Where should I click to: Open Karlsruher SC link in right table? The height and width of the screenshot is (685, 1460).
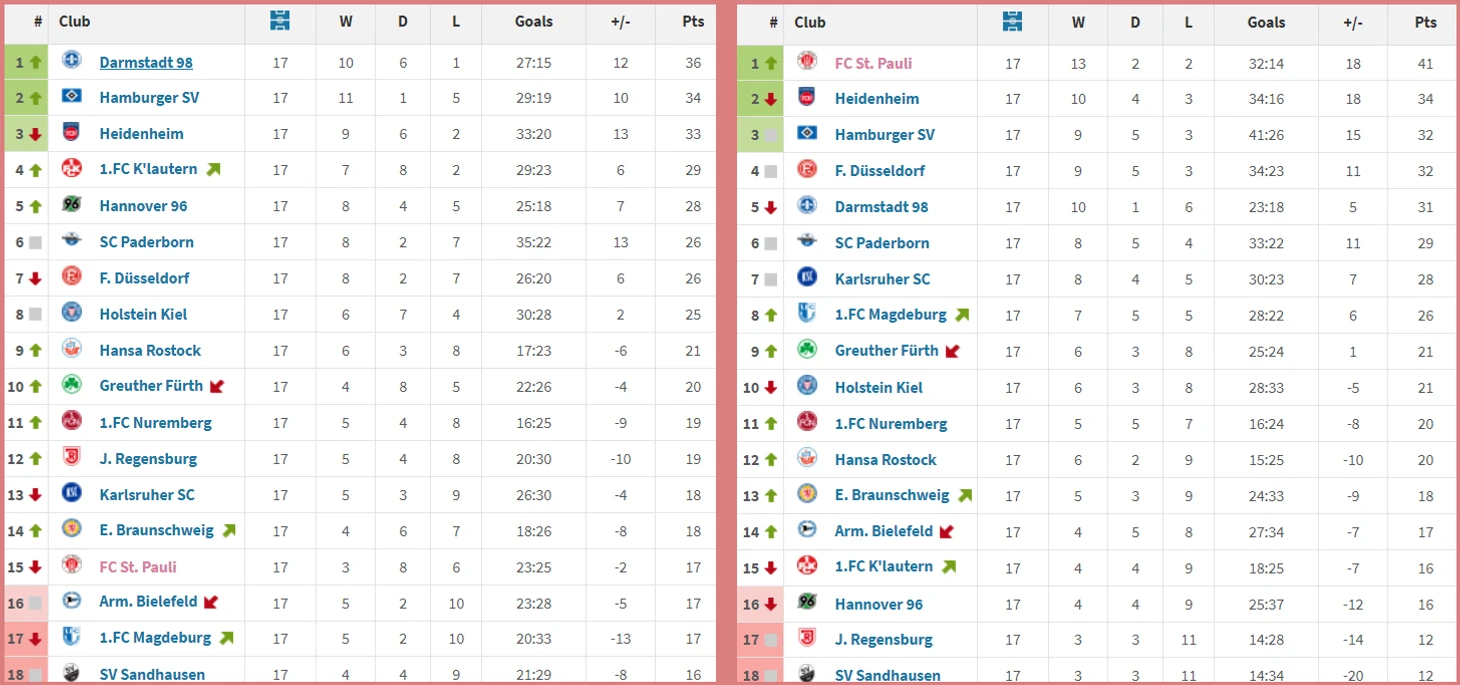click(x=882, y=279)
